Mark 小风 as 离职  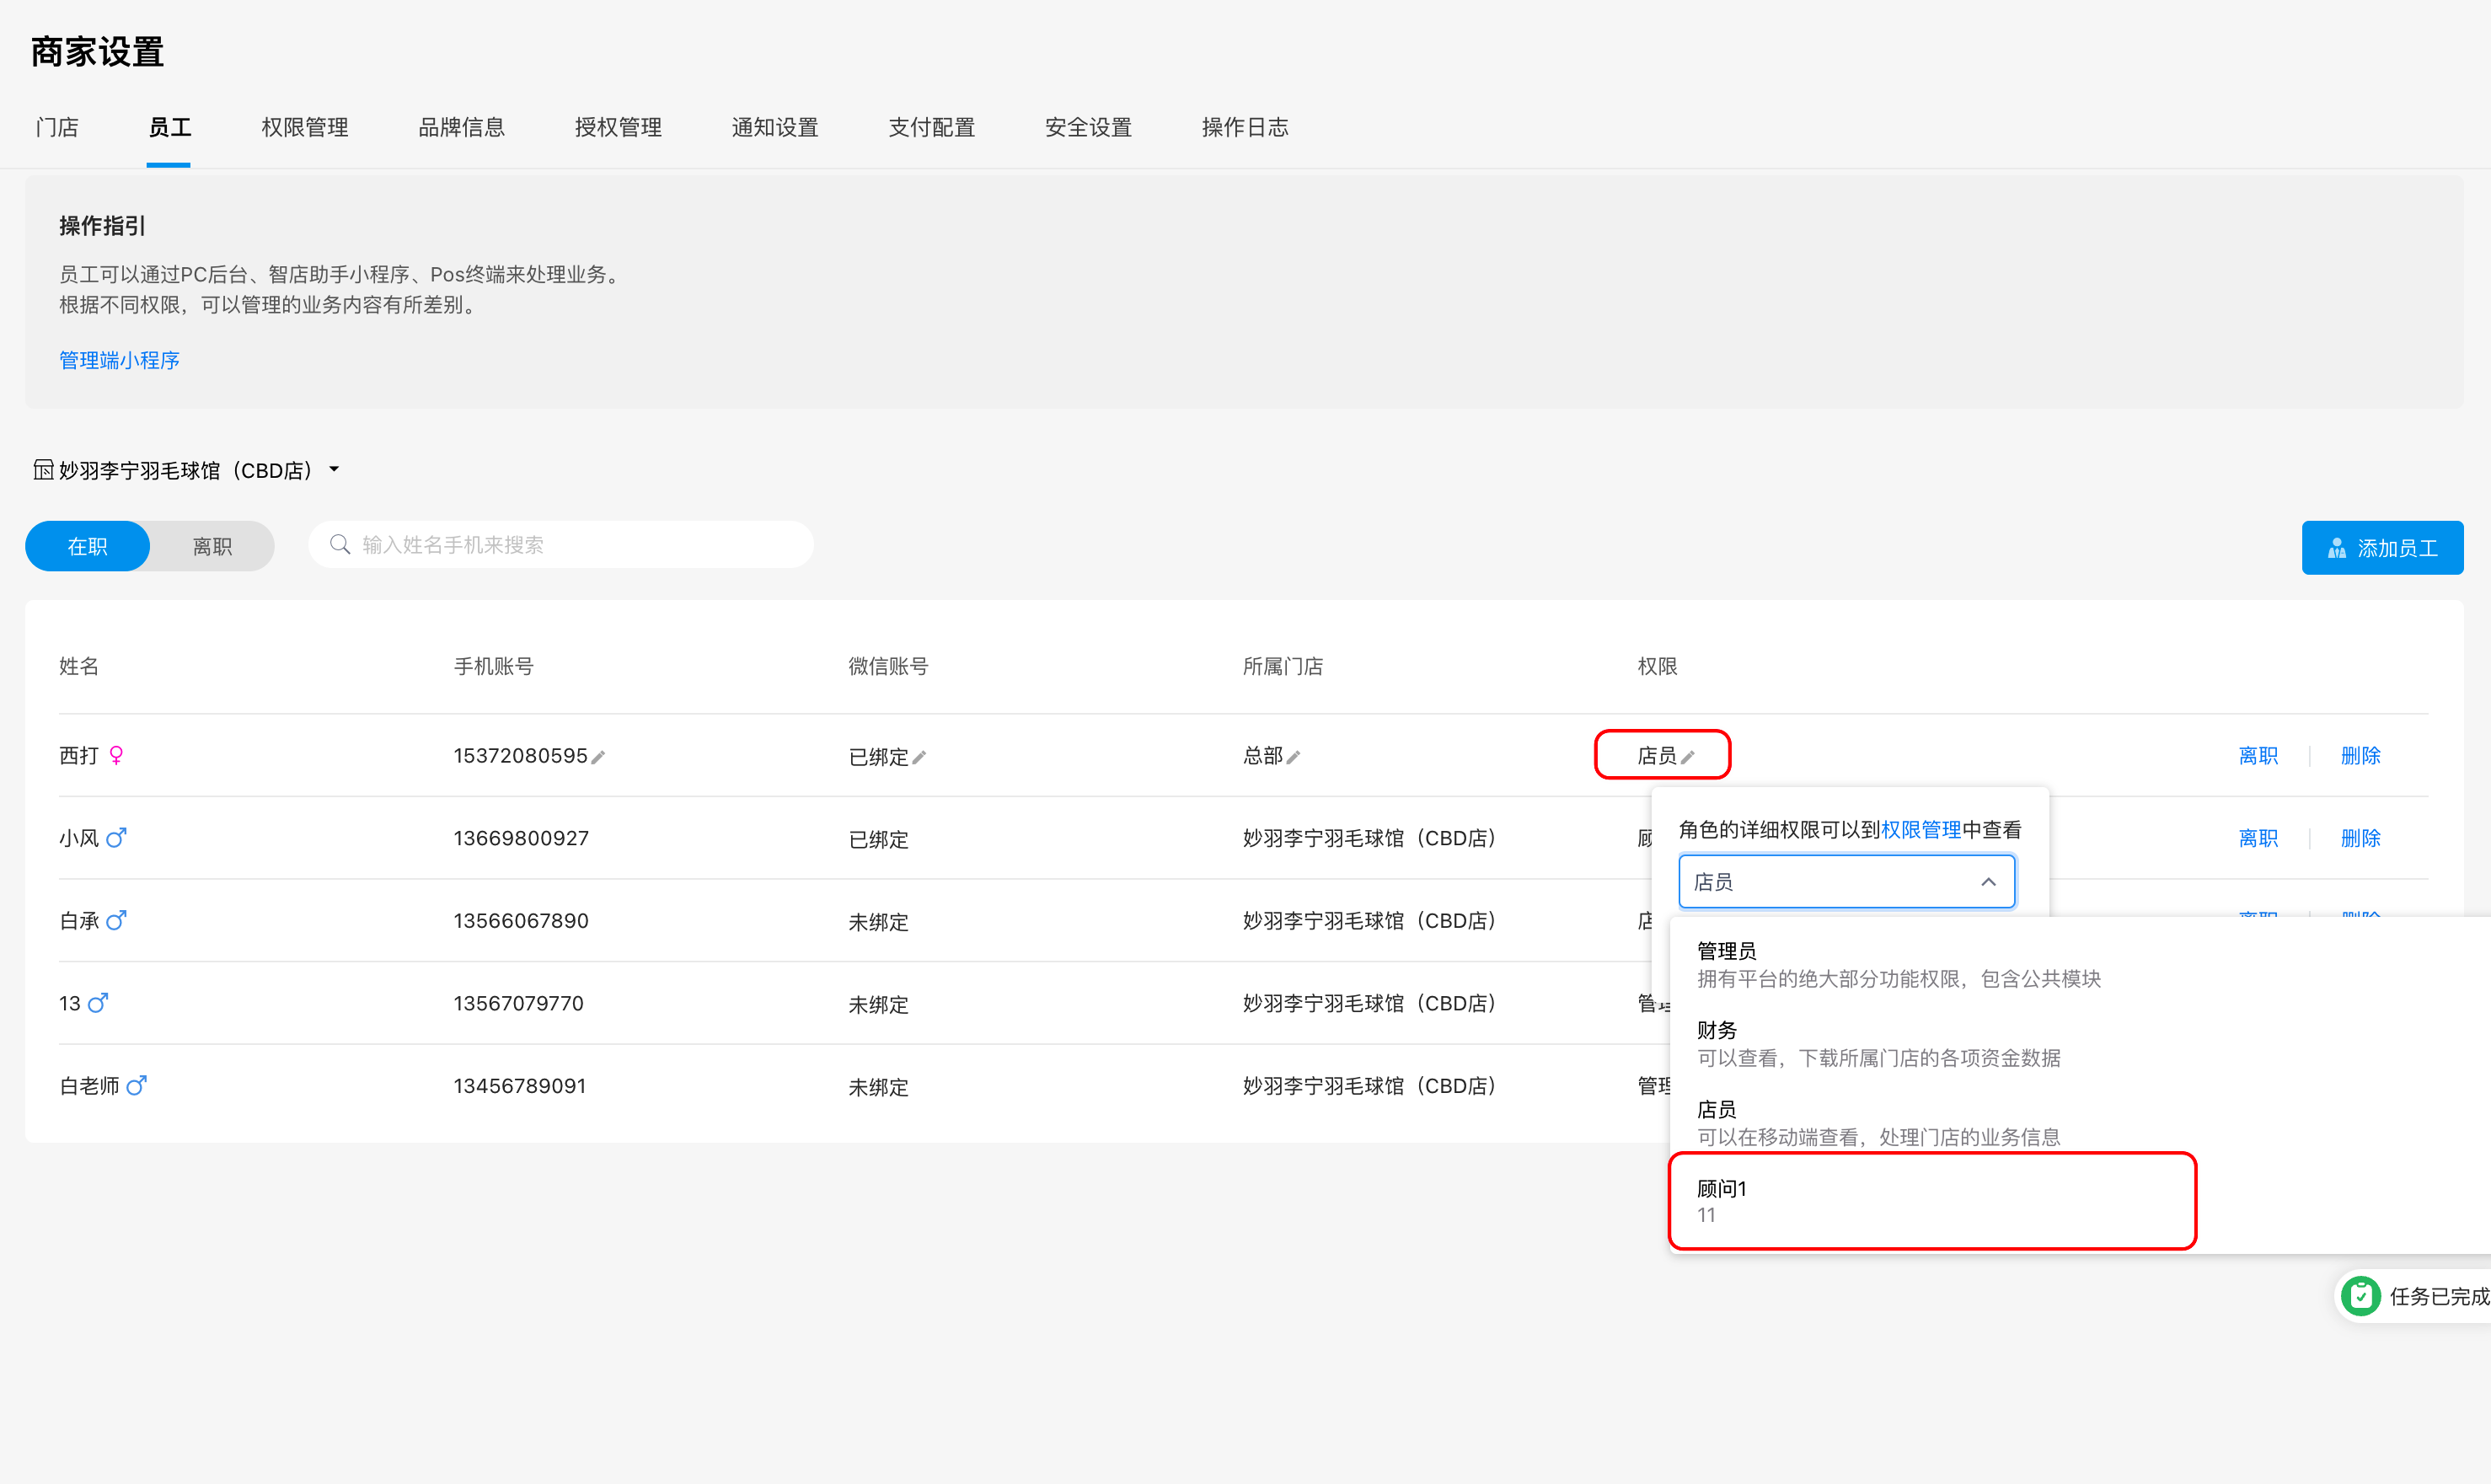[x=2258, y=837]
